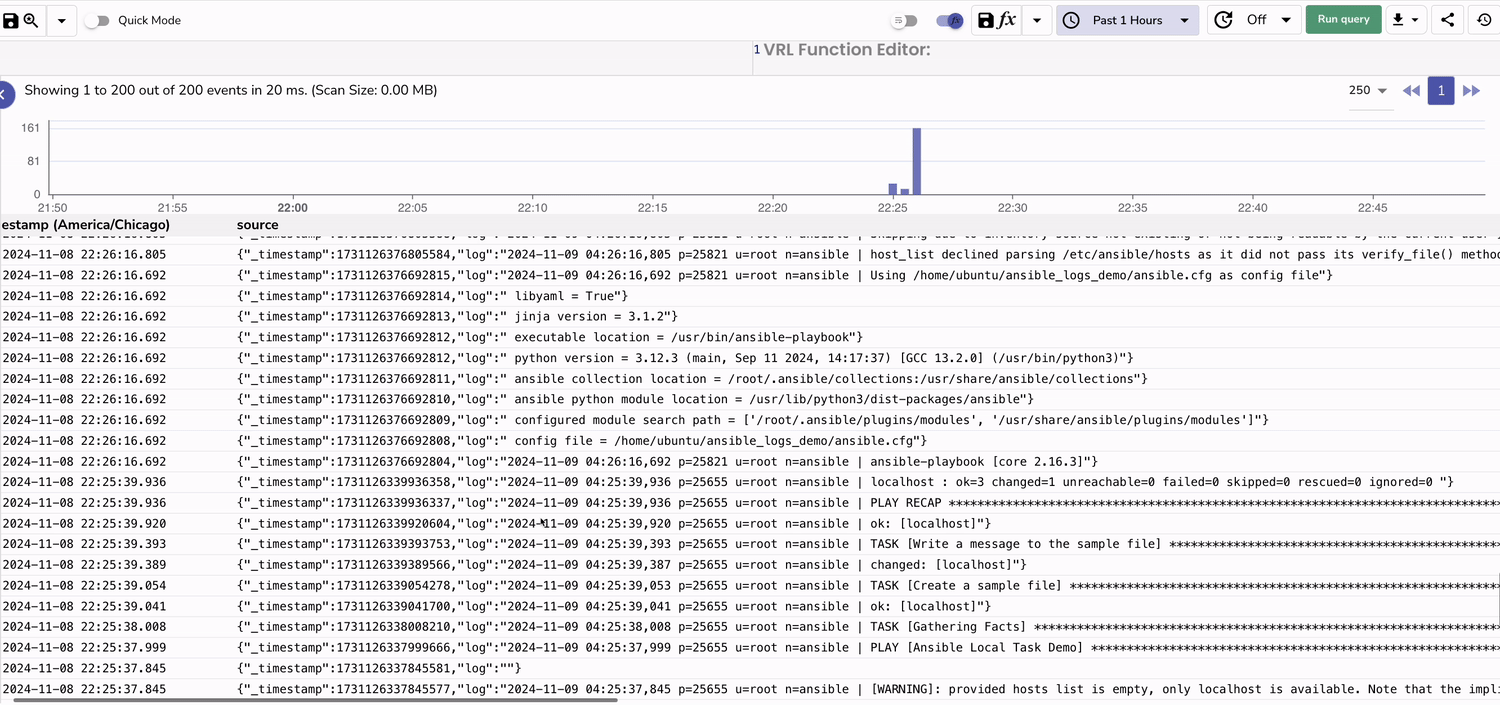Toggle the SQL mode switch
Image resolution: width=1500 pixels, height=705 pixels.
[905, 19]
